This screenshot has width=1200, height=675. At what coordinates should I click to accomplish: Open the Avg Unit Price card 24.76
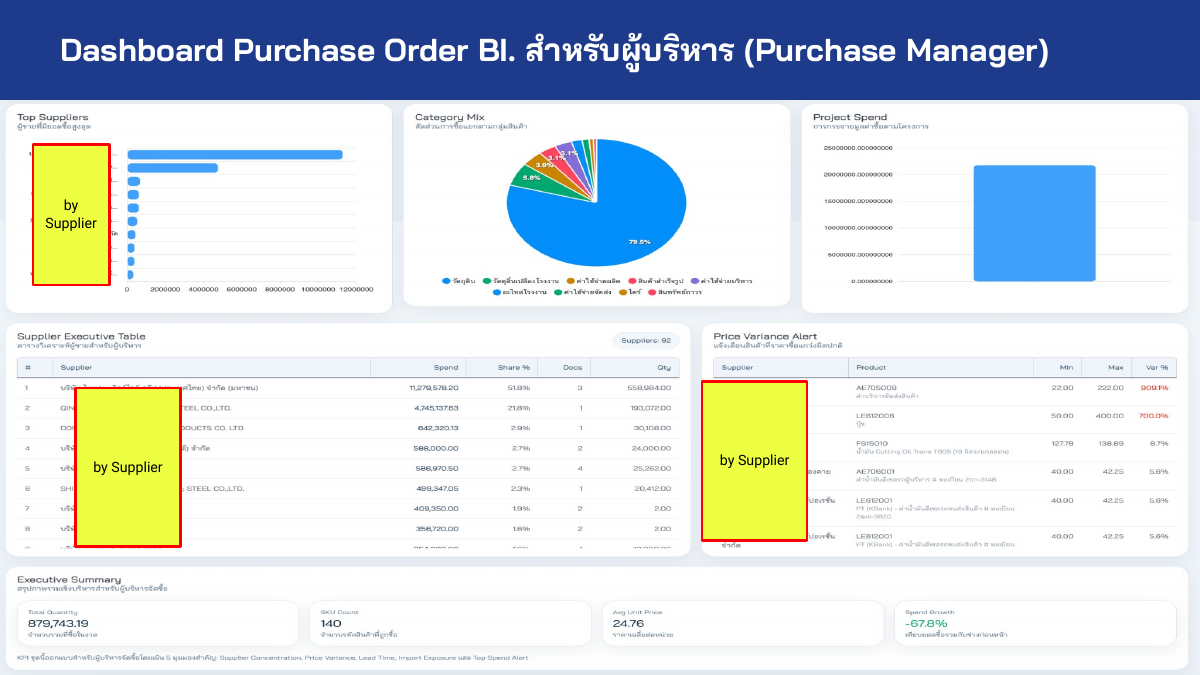tap(743, 623)
